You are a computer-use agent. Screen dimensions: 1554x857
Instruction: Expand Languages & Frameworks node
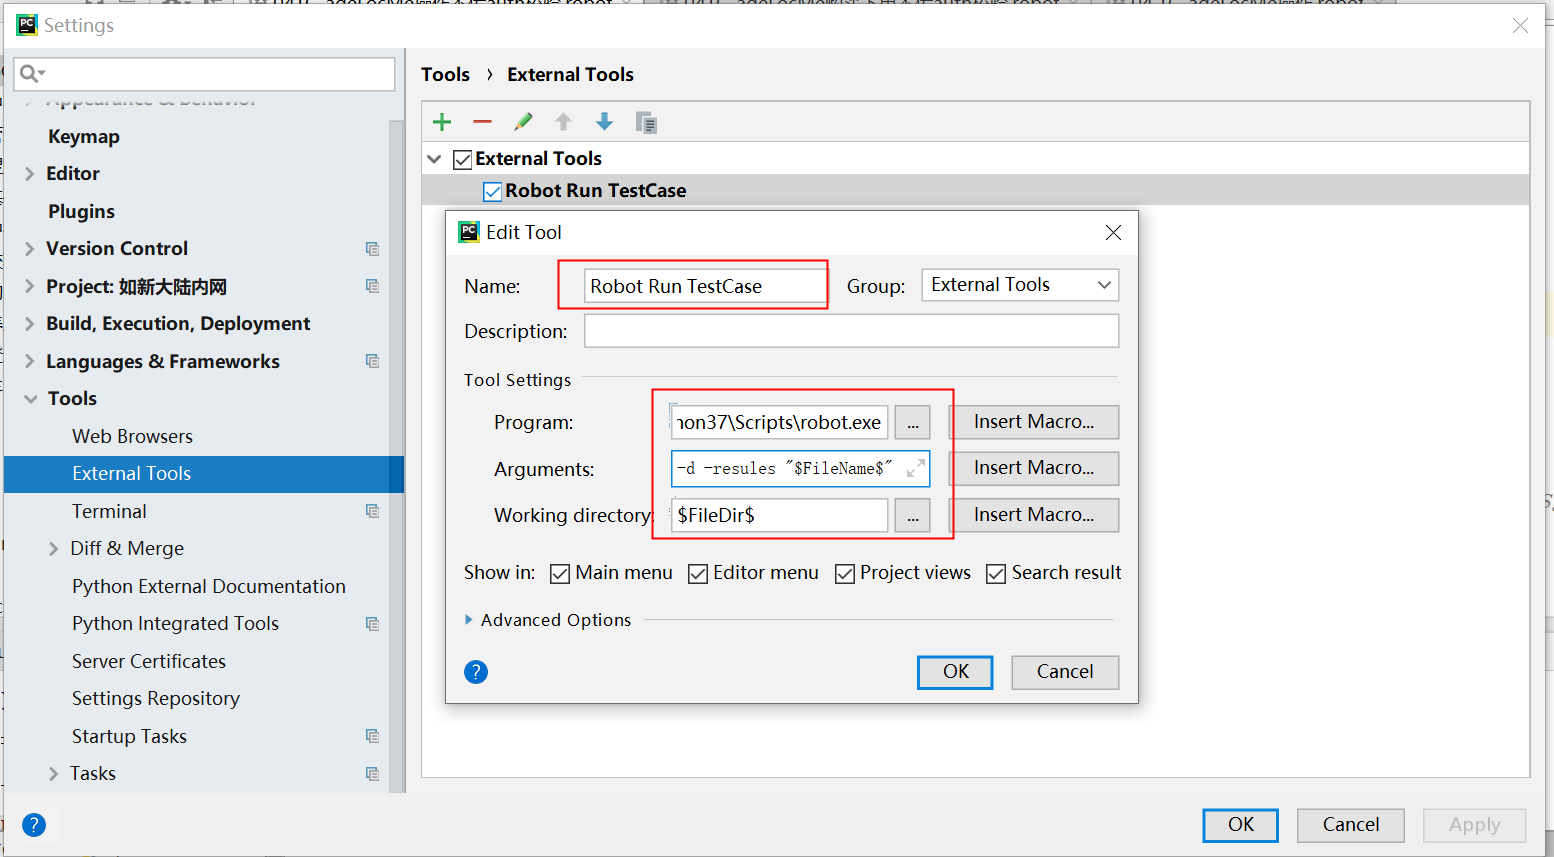pyautogui.click(x=29, y=361)
